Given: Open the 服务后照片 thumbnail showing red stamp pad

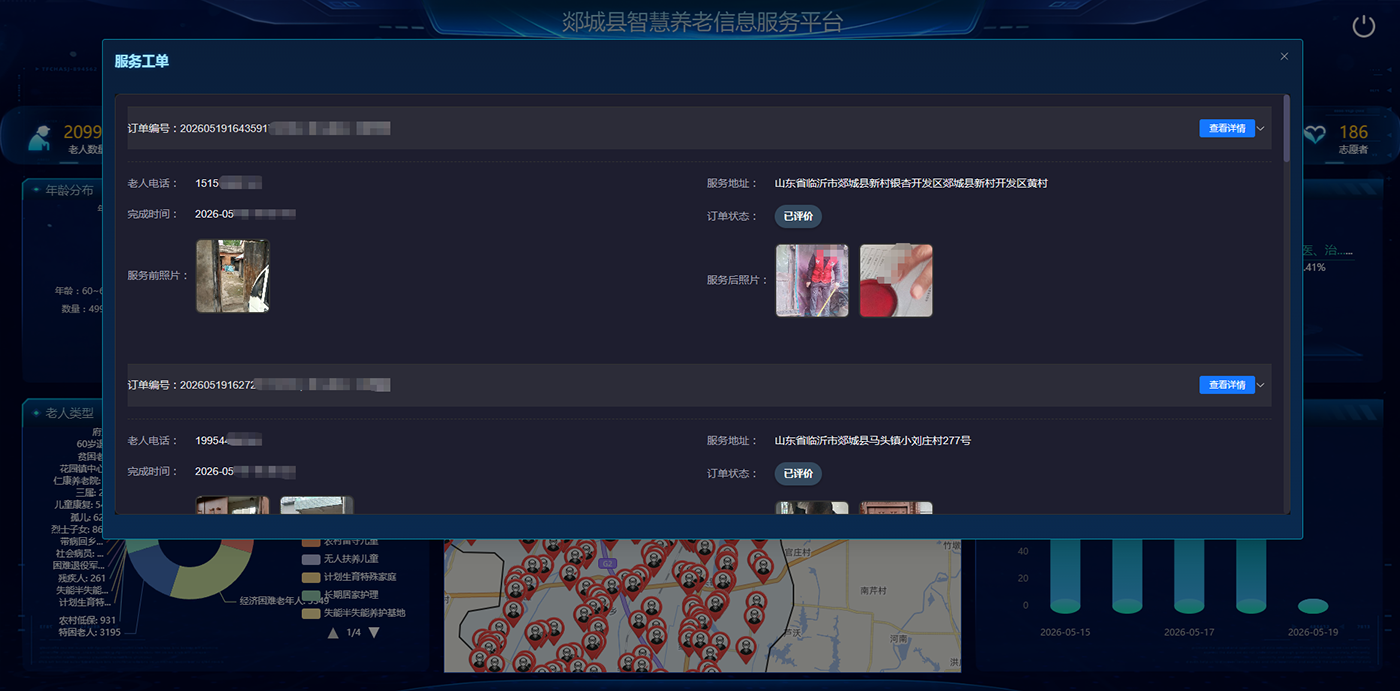Looking at the screenshot, I should click(896, 280).
